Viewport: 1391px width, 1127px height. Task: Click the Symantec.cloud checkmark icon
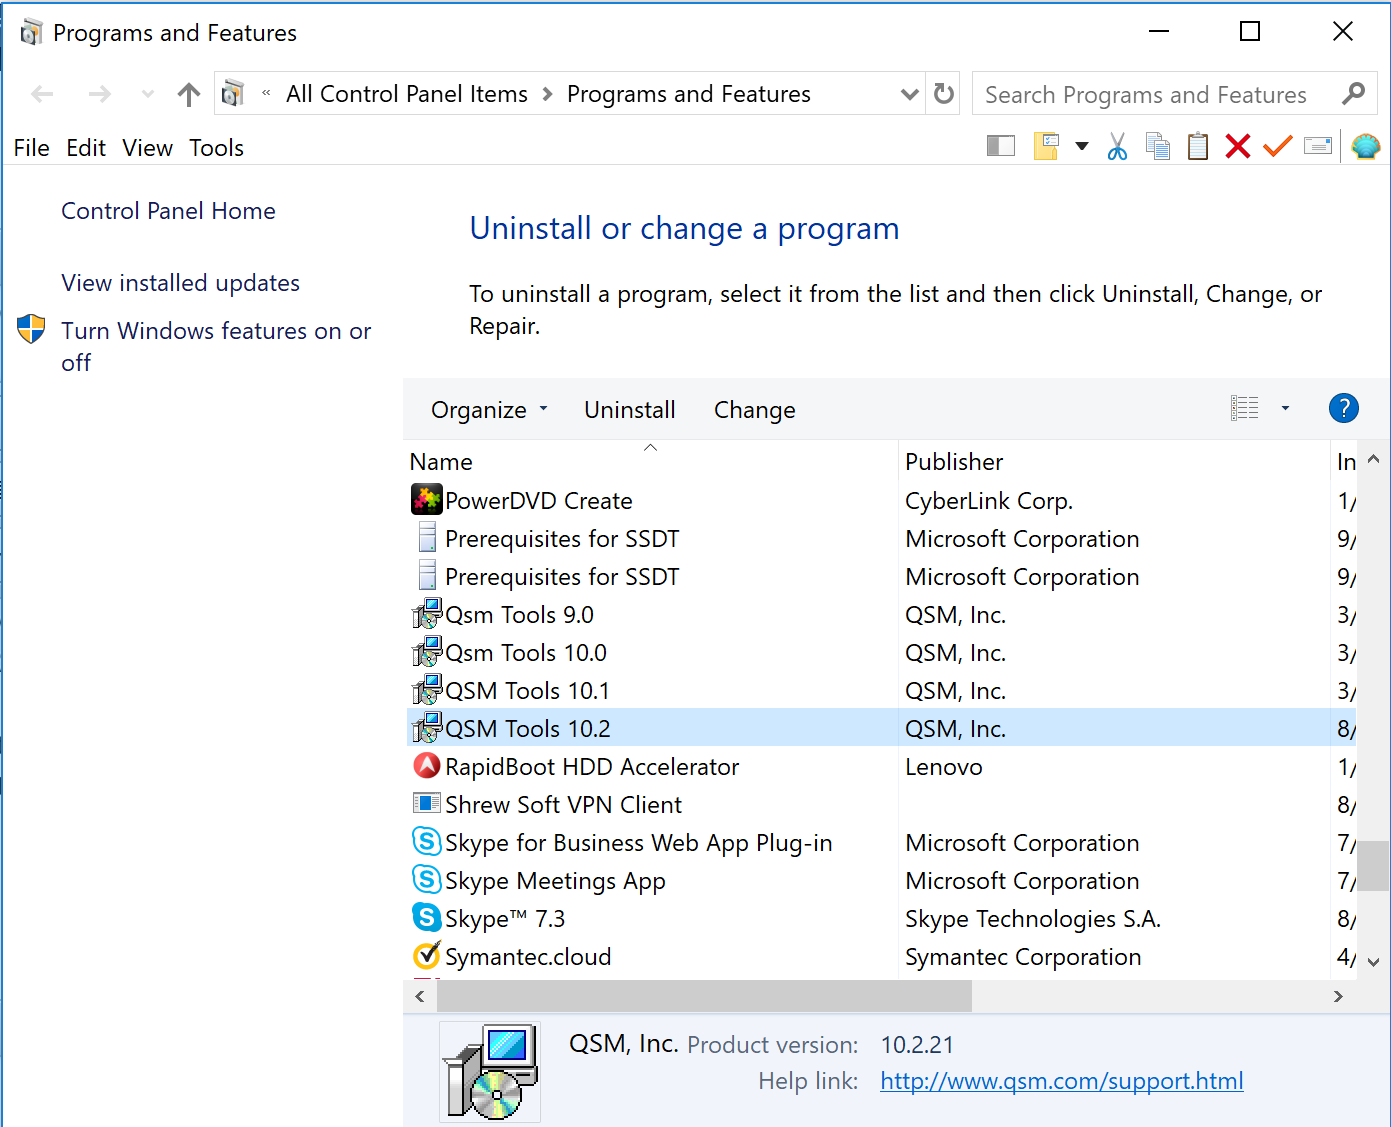point(427,955)
